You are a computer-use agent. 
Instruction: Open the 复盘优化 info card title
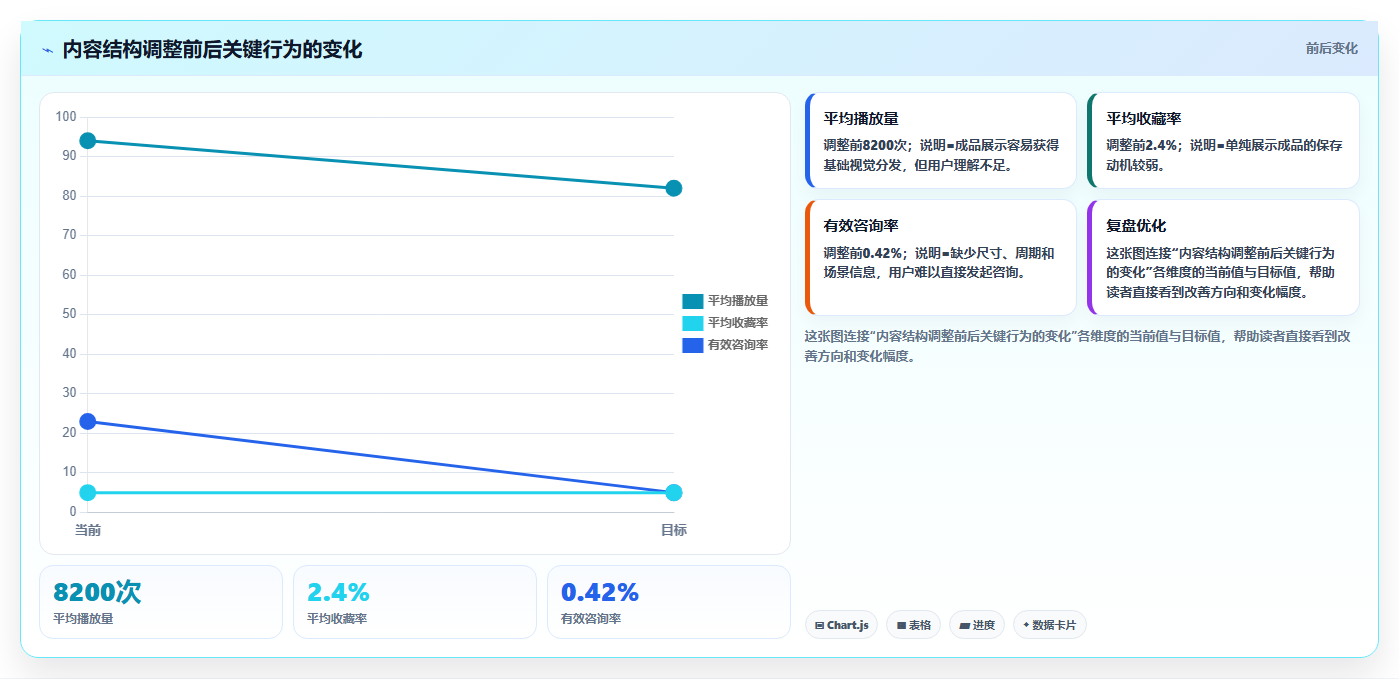pyautogui.click(x=1136, y=226)
